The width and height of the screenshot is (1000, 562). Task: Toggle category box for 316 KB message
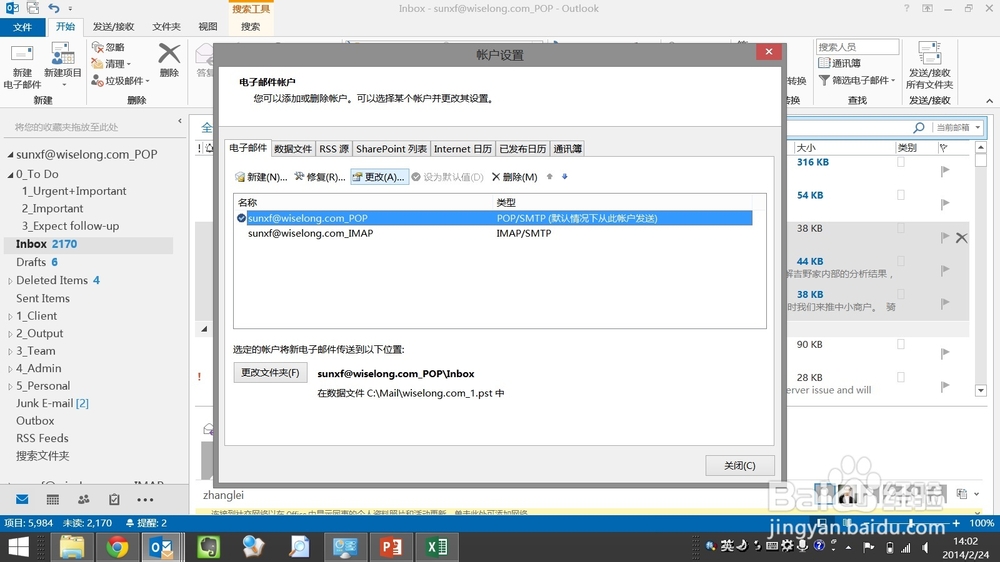click(x=901, y=162)
